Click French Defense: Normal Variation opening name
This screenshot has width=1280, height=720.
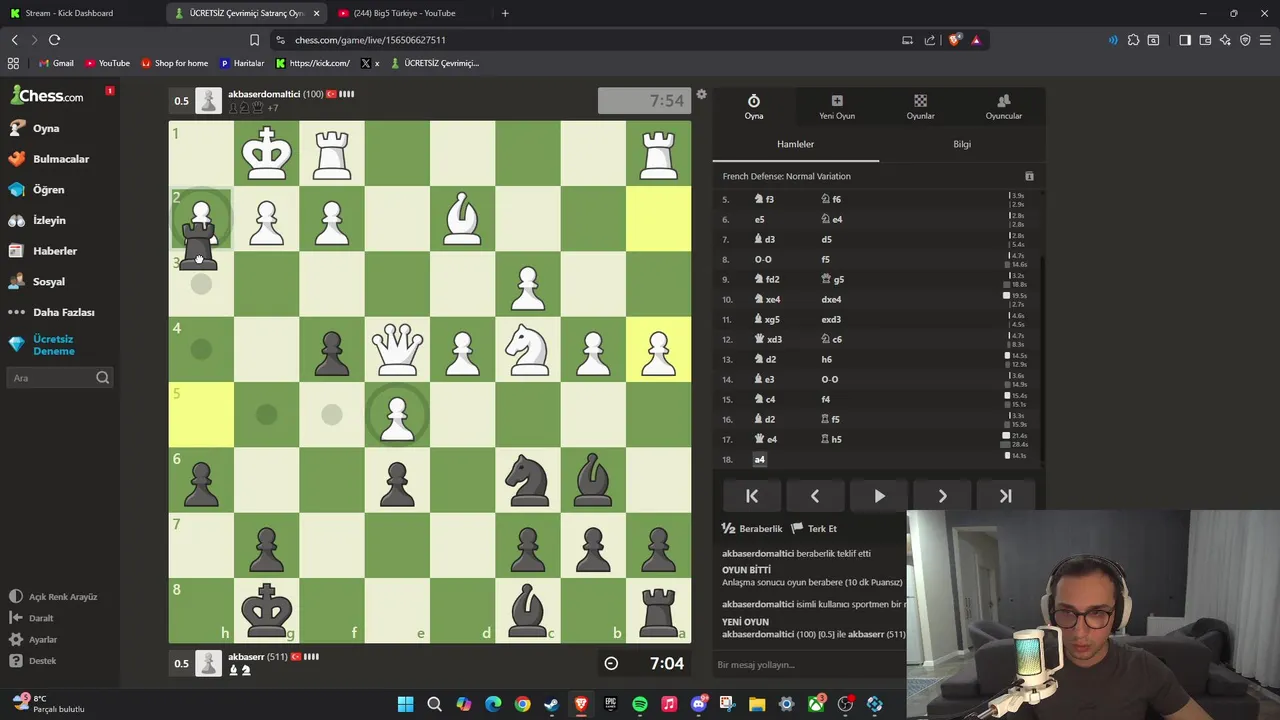787,176
